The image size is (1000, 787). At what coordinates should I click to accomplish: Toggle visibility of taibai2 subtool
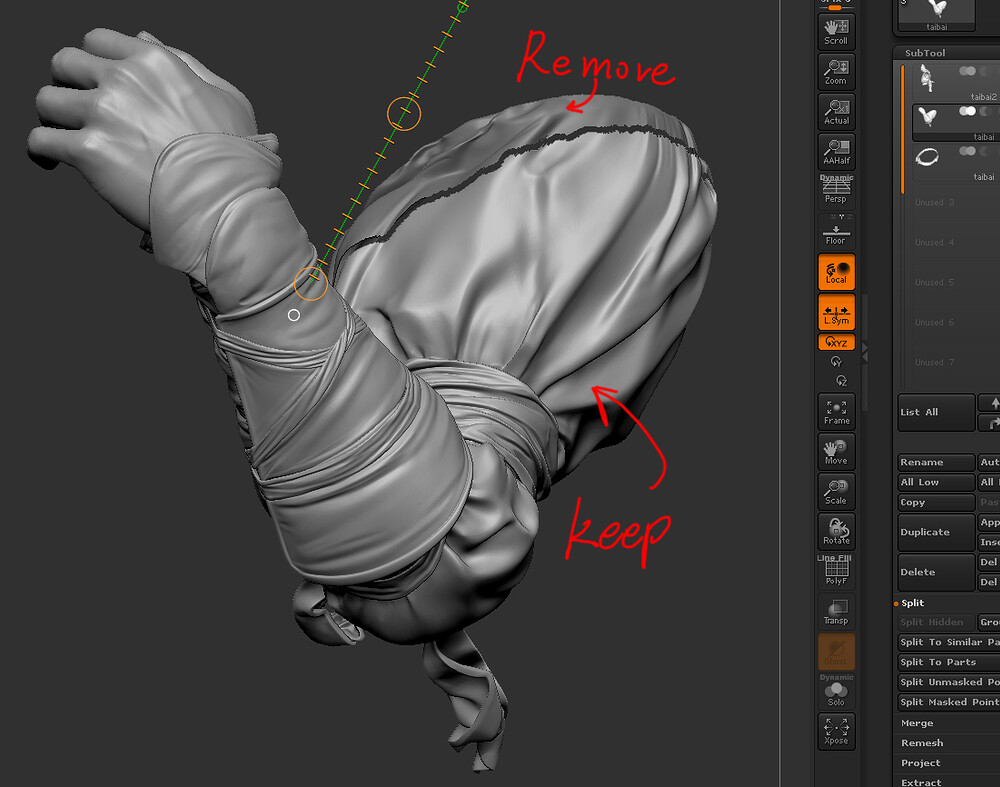tap(967, 71)
